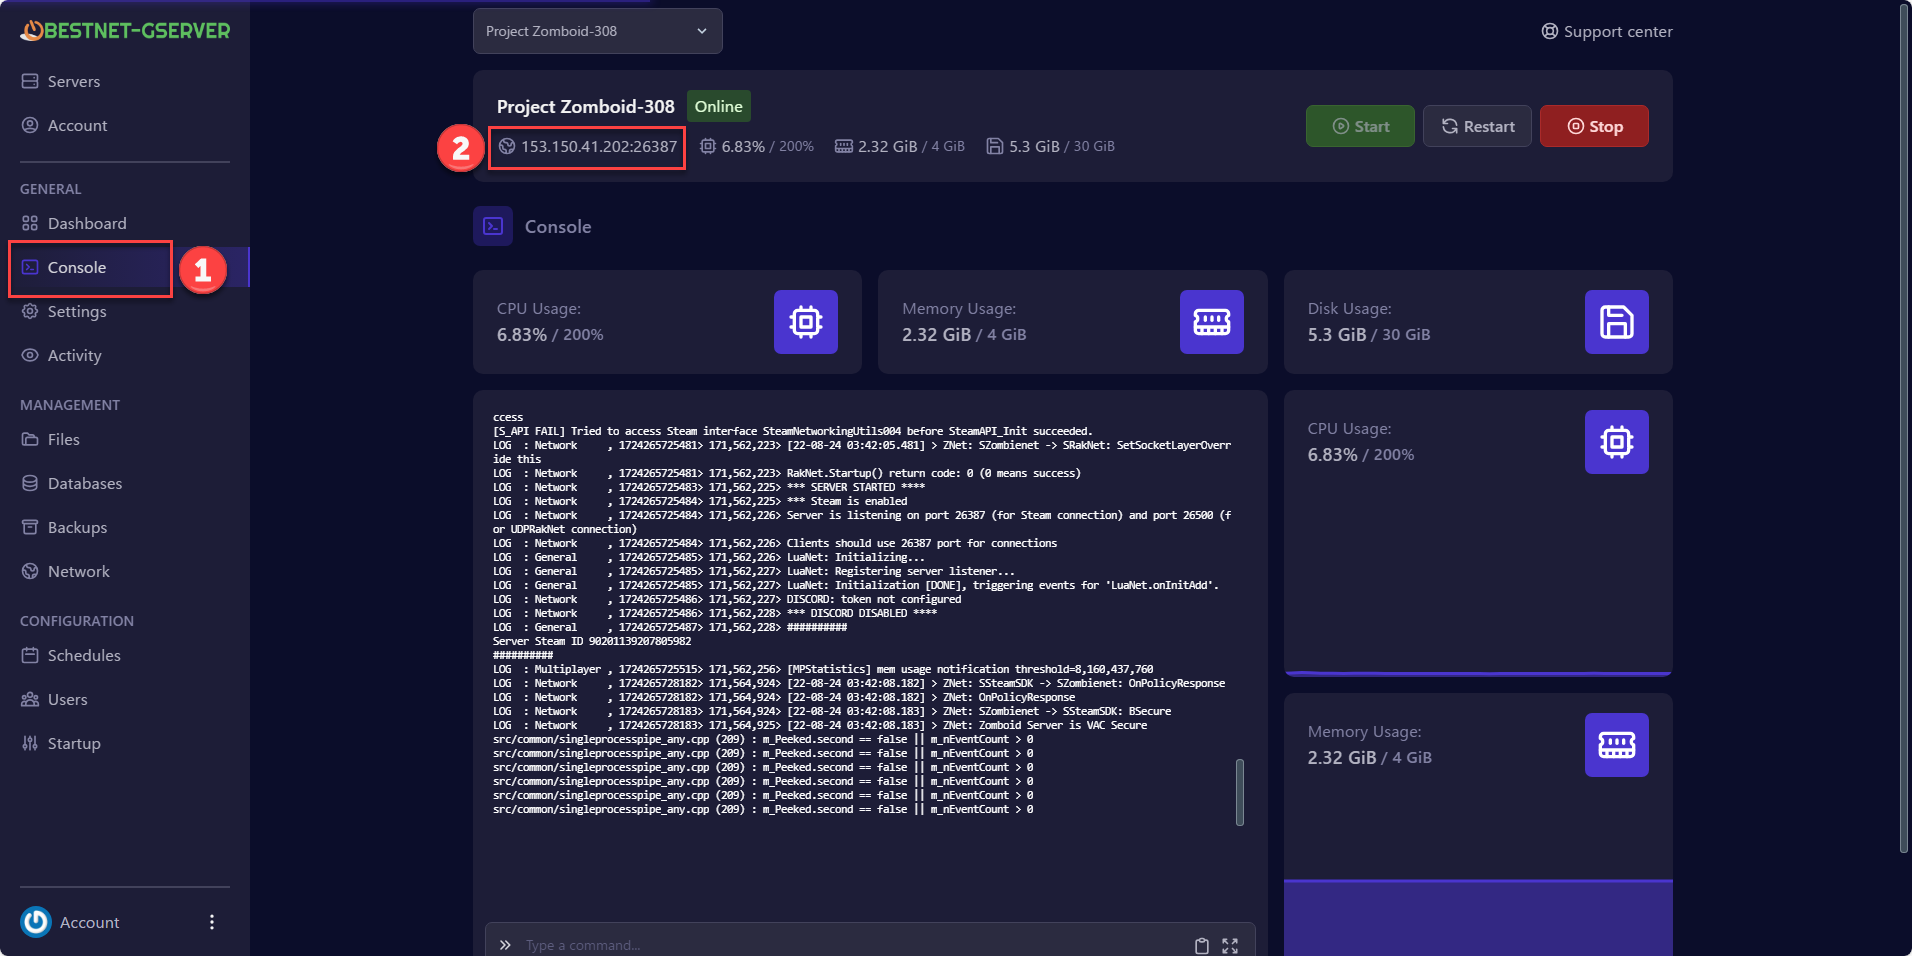Click the expand fullscreen icon in command bar
The height and width of the screenshot is (956, 1912).
[1230, 946]
